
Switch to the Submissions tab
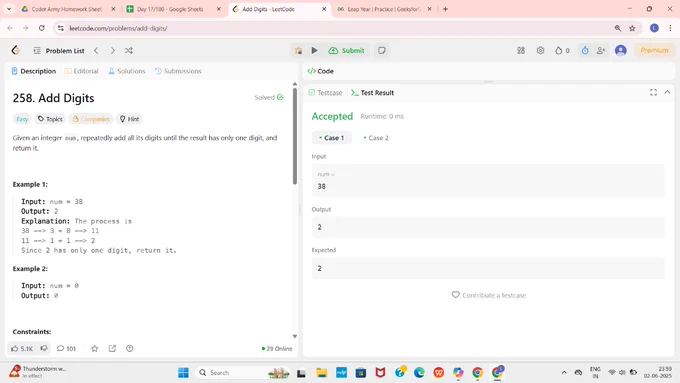pos(178,71)
